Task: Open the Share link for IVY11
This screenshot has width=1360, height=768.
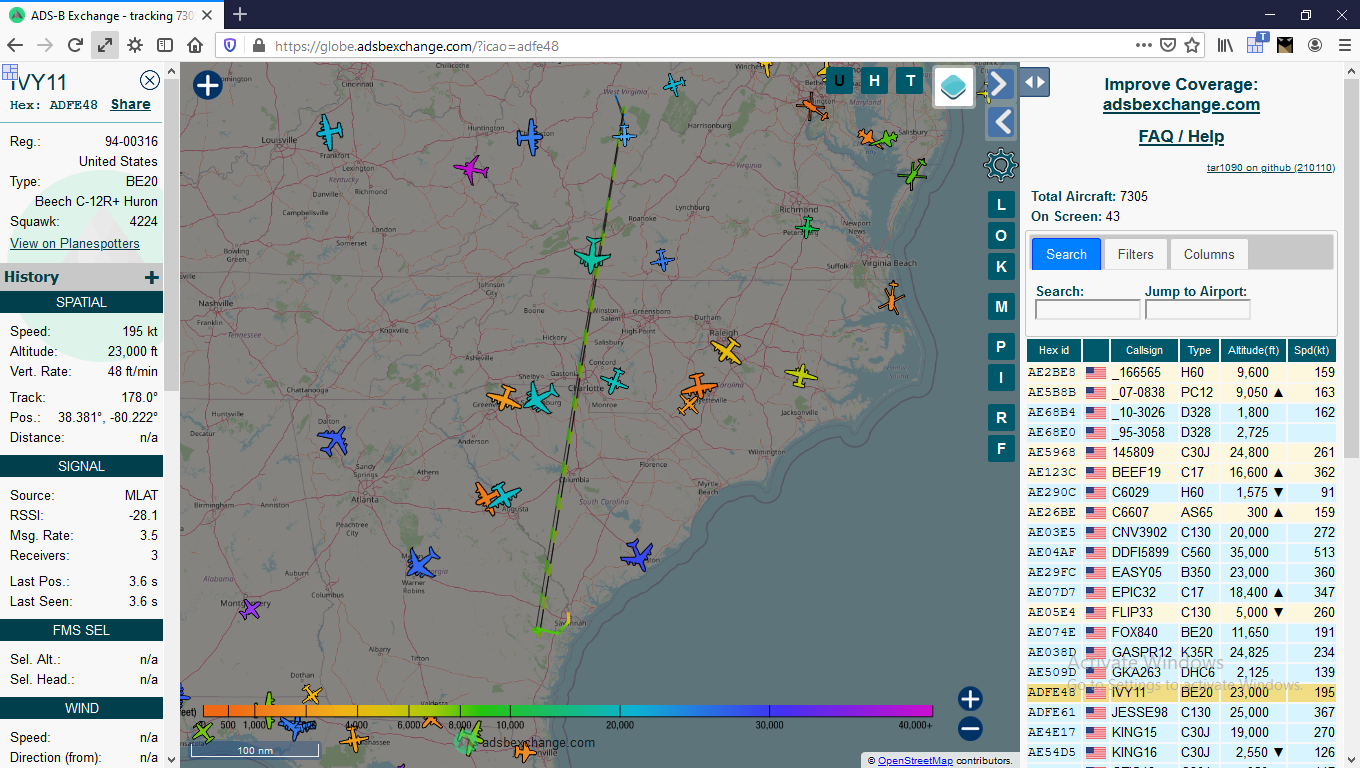Action: point(131,104)
